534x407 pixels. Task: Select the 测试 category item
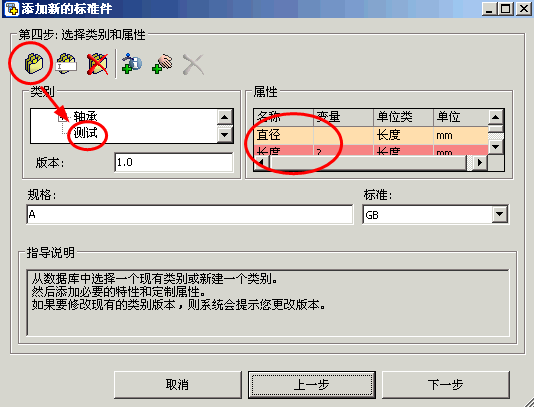pyautogui.click(x=85, y=133)
